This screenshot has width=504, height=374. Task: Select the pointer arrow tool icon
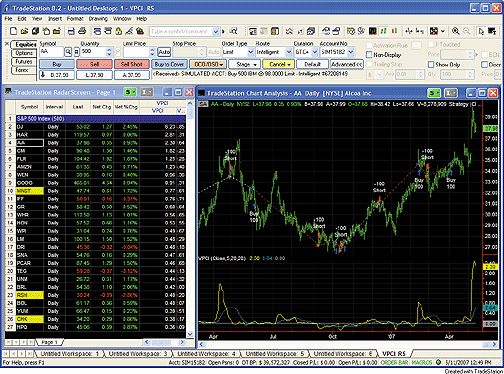pos(481,31)
